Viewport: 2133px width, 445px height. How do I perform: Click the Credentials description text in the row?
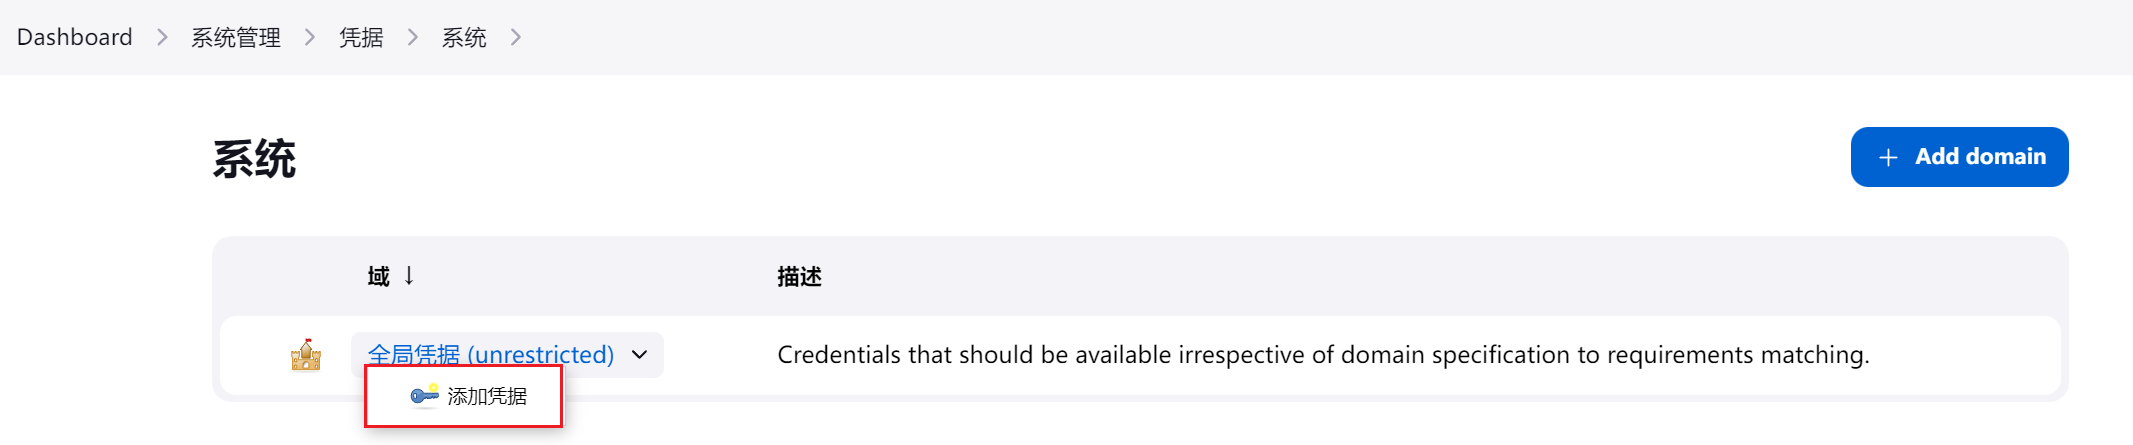[1323, 355]
